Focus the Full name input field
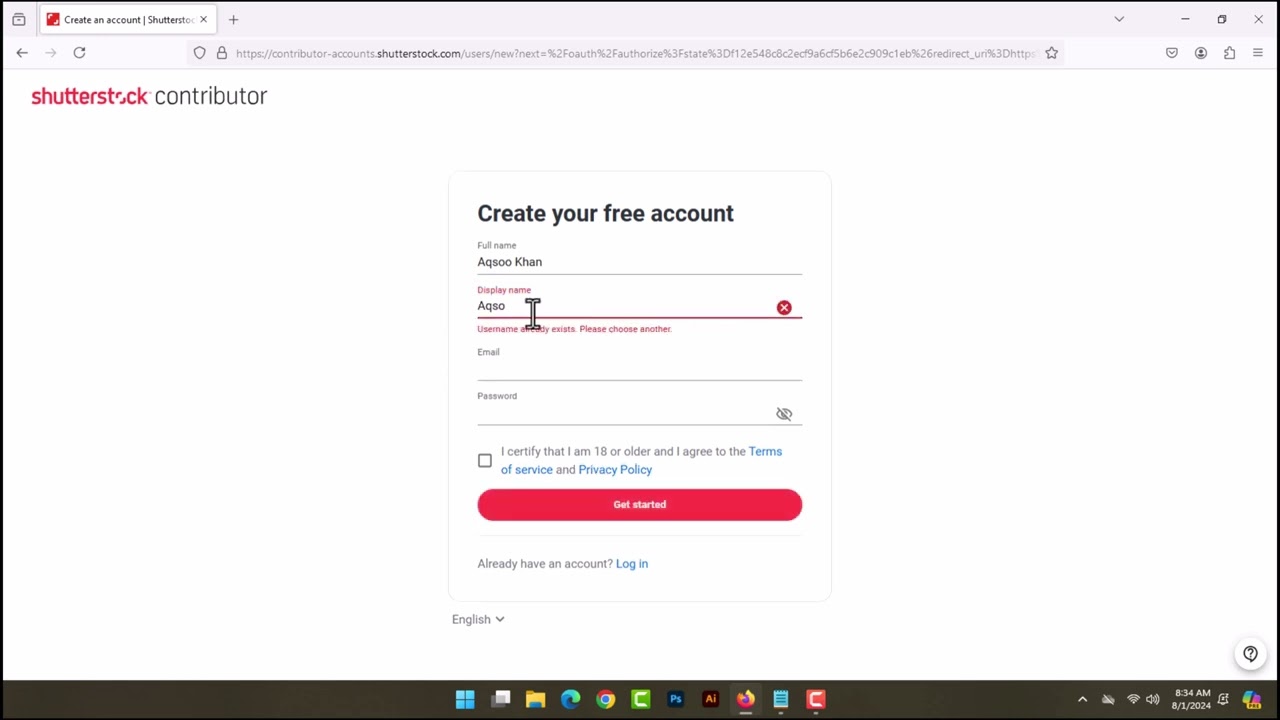This screenshot has width=1280, height=720. (x=640, y=262)
